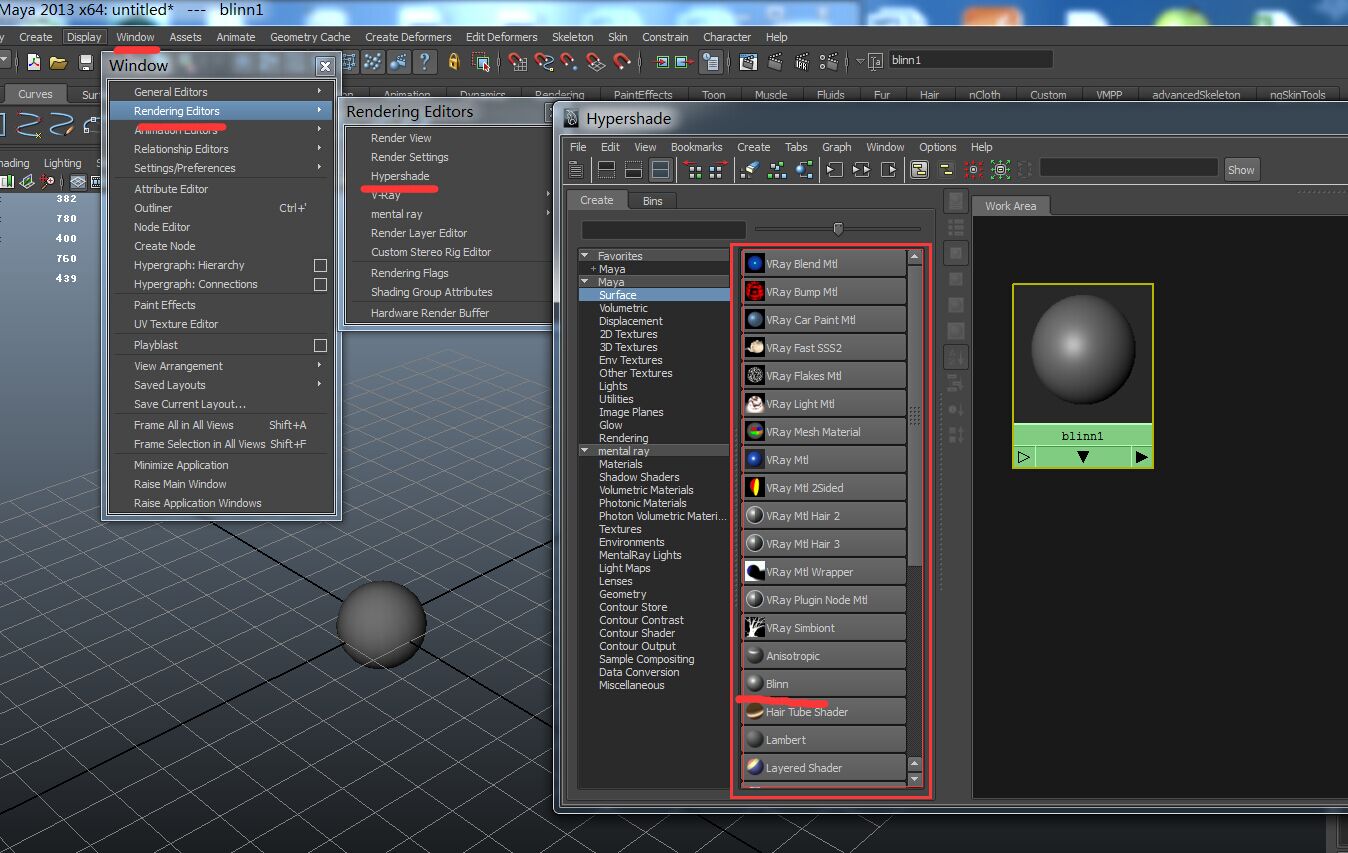Image resolution: width=1348 pixels, height=853 pixels.
Task: Create a Blinn material
Action: (x=824, y=684)
